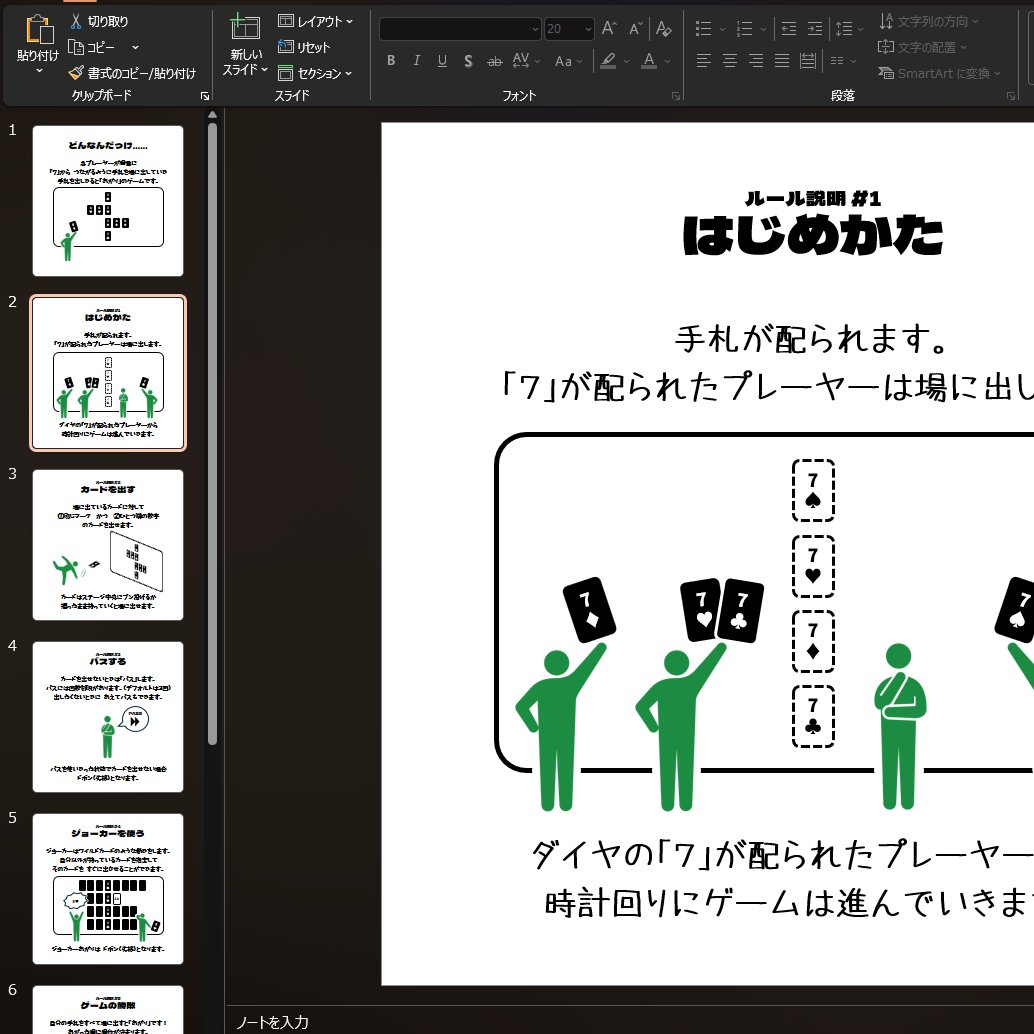Open Text Direction (文字列の方向) menu

click(928, 21)
